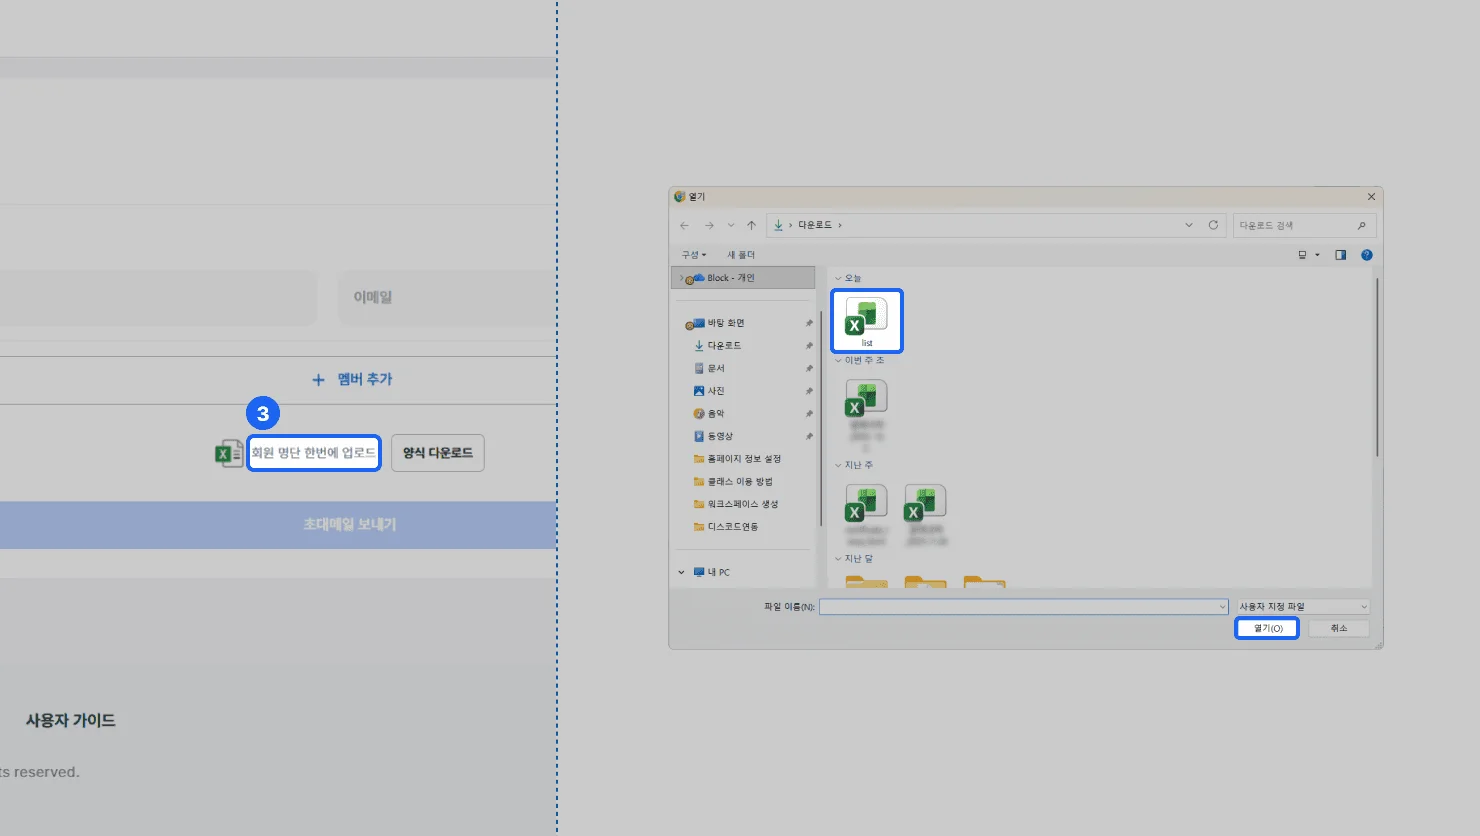The width and height of the screenshot is (1480, 836).
Task: Select the list Excel file under 오늘
Action: point(867,321)
